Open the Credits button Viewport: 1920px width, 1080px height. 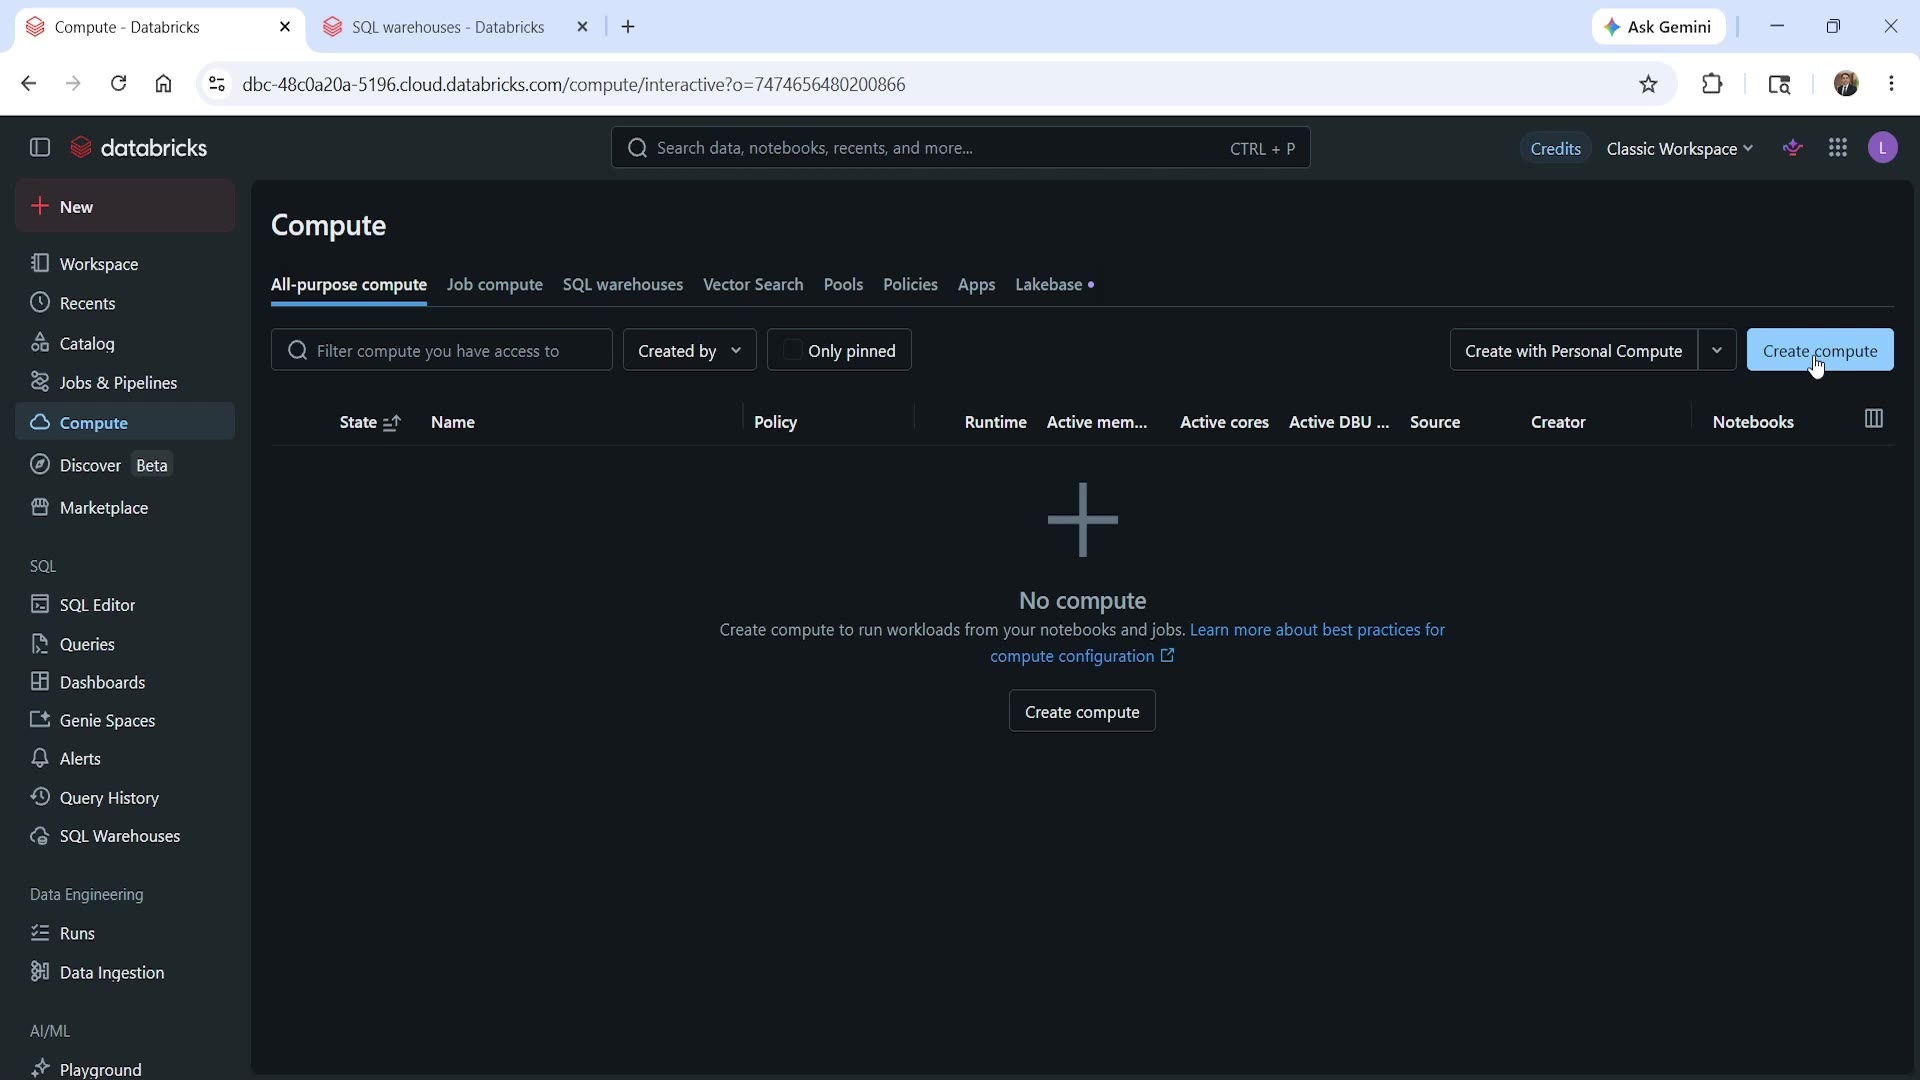pyautogui.click(x=1555, y=149)
